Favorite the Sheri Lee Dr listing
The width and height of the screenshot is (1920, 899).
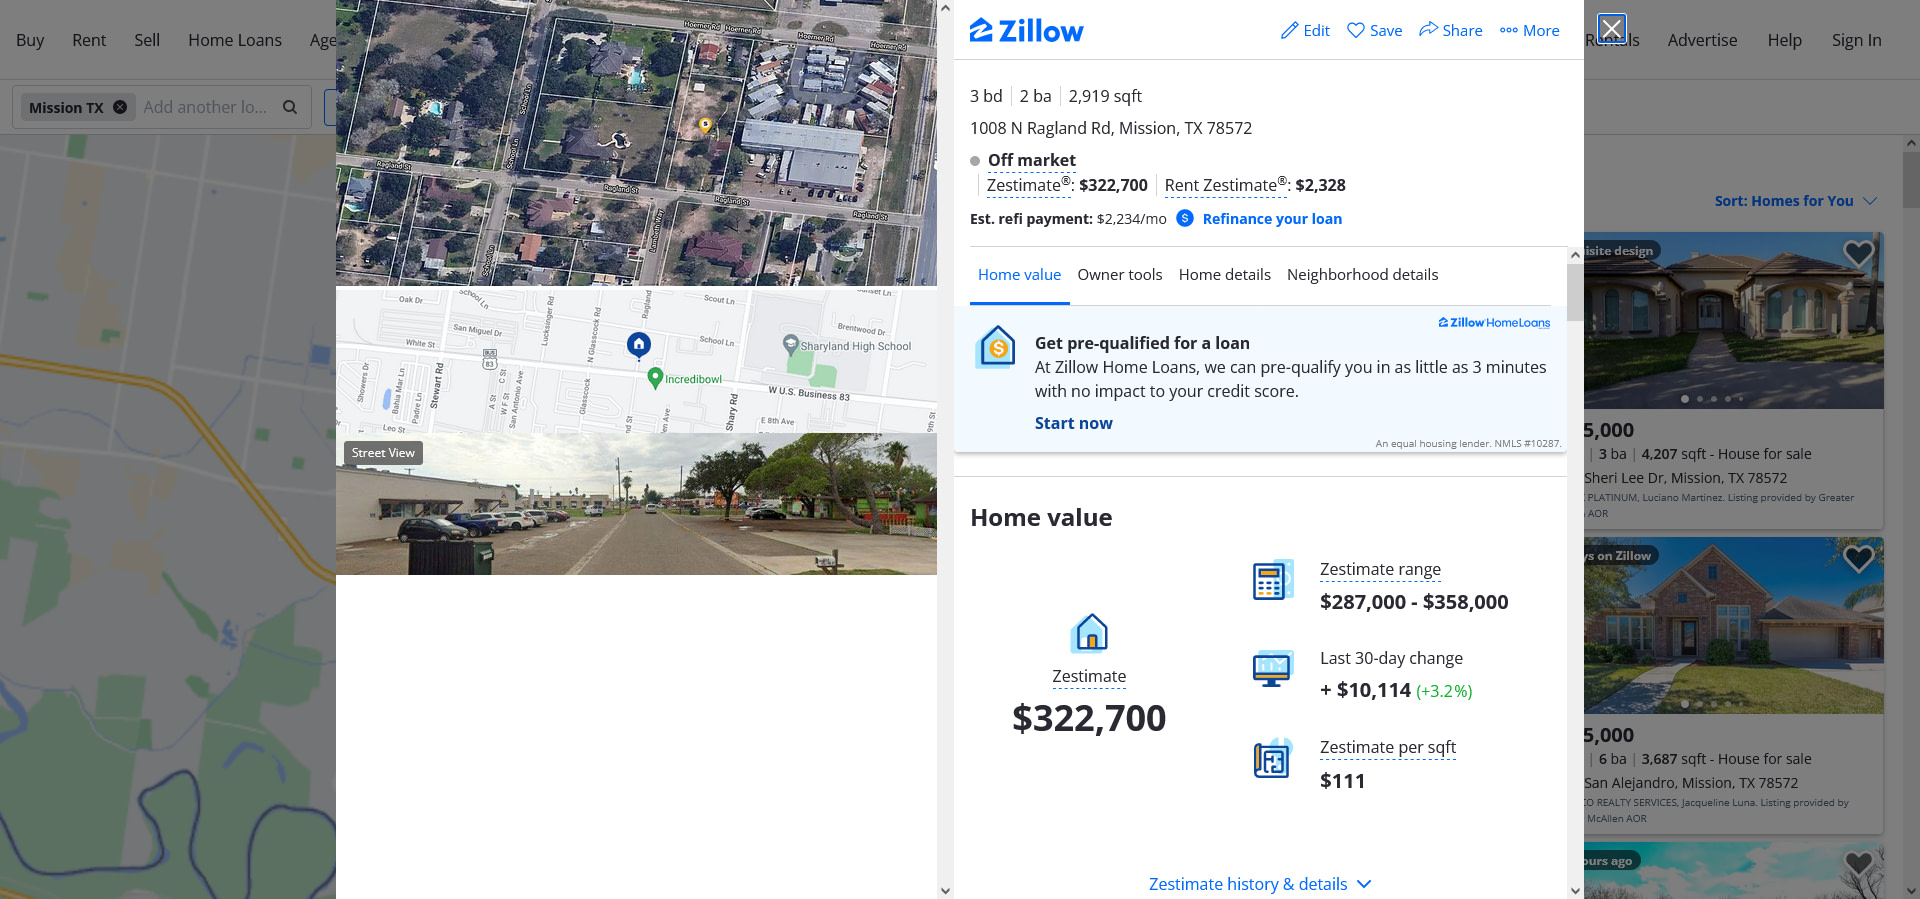(x=1858, y=253)
